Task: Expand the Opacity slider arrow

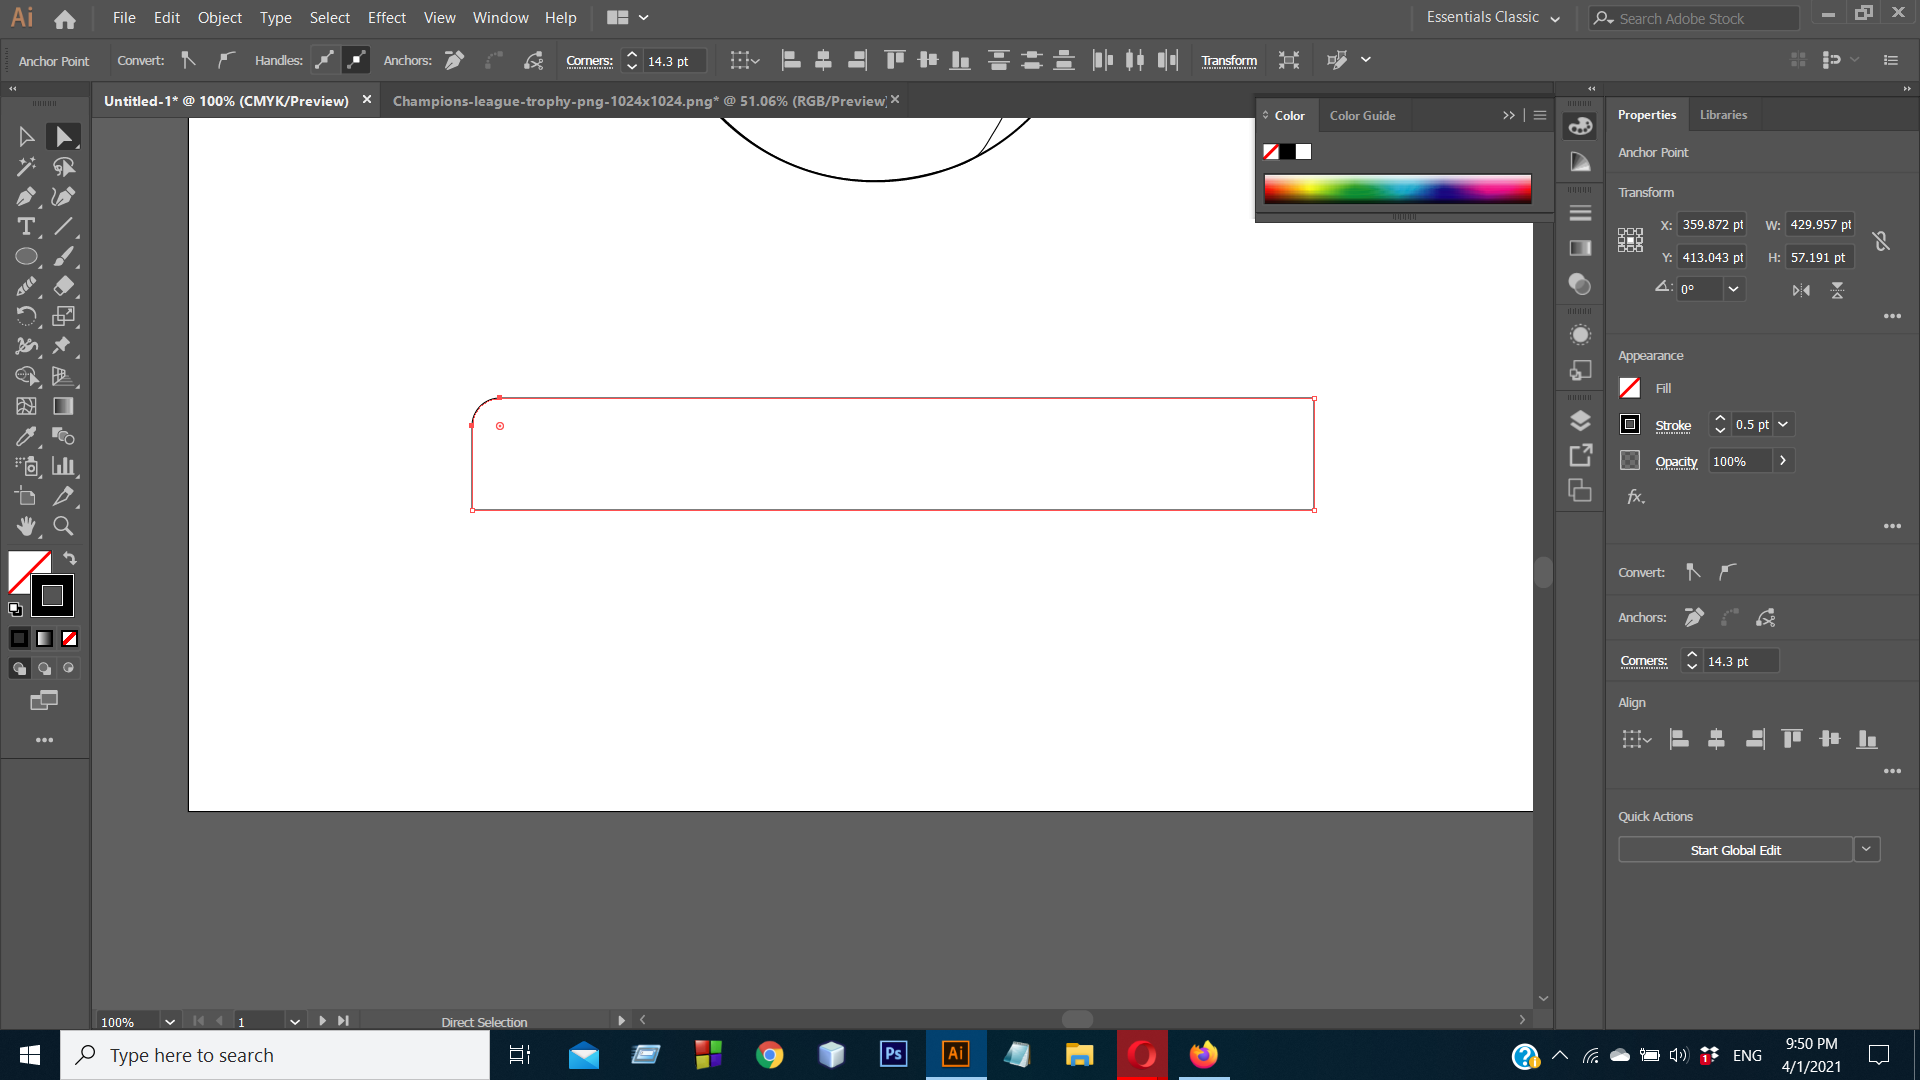Action: 1783,461
